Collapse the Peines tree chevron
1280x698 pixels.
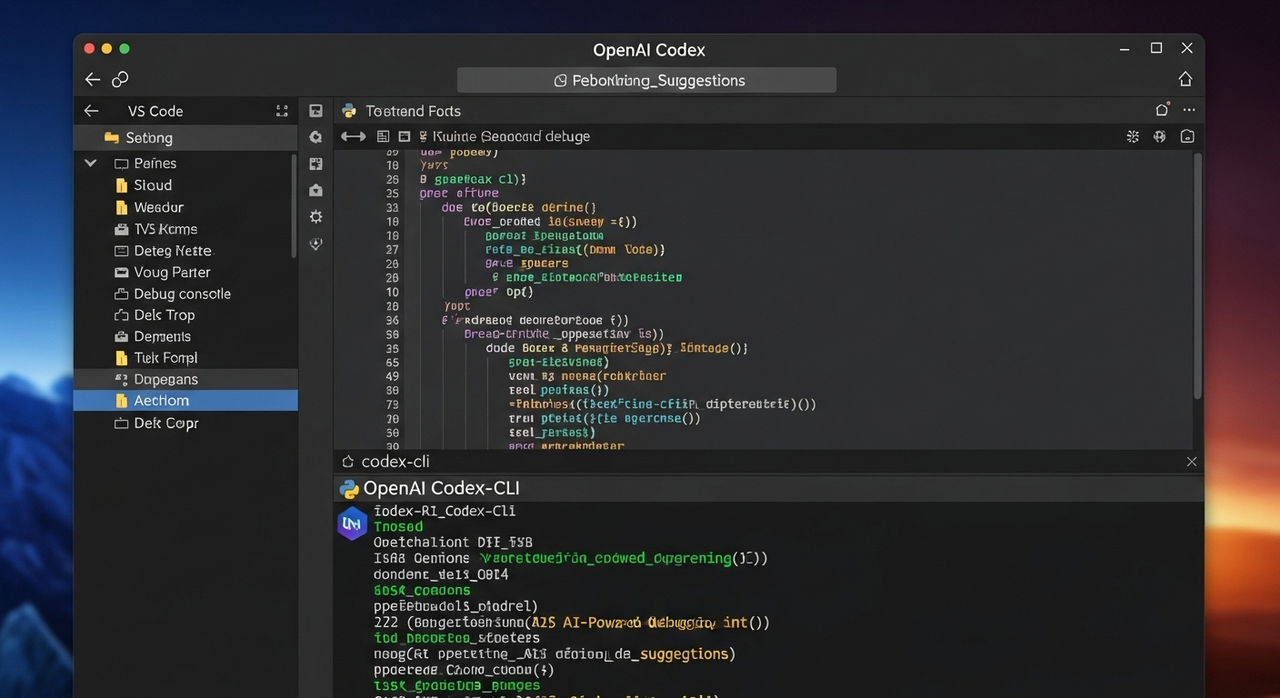(x=91, y=163)
